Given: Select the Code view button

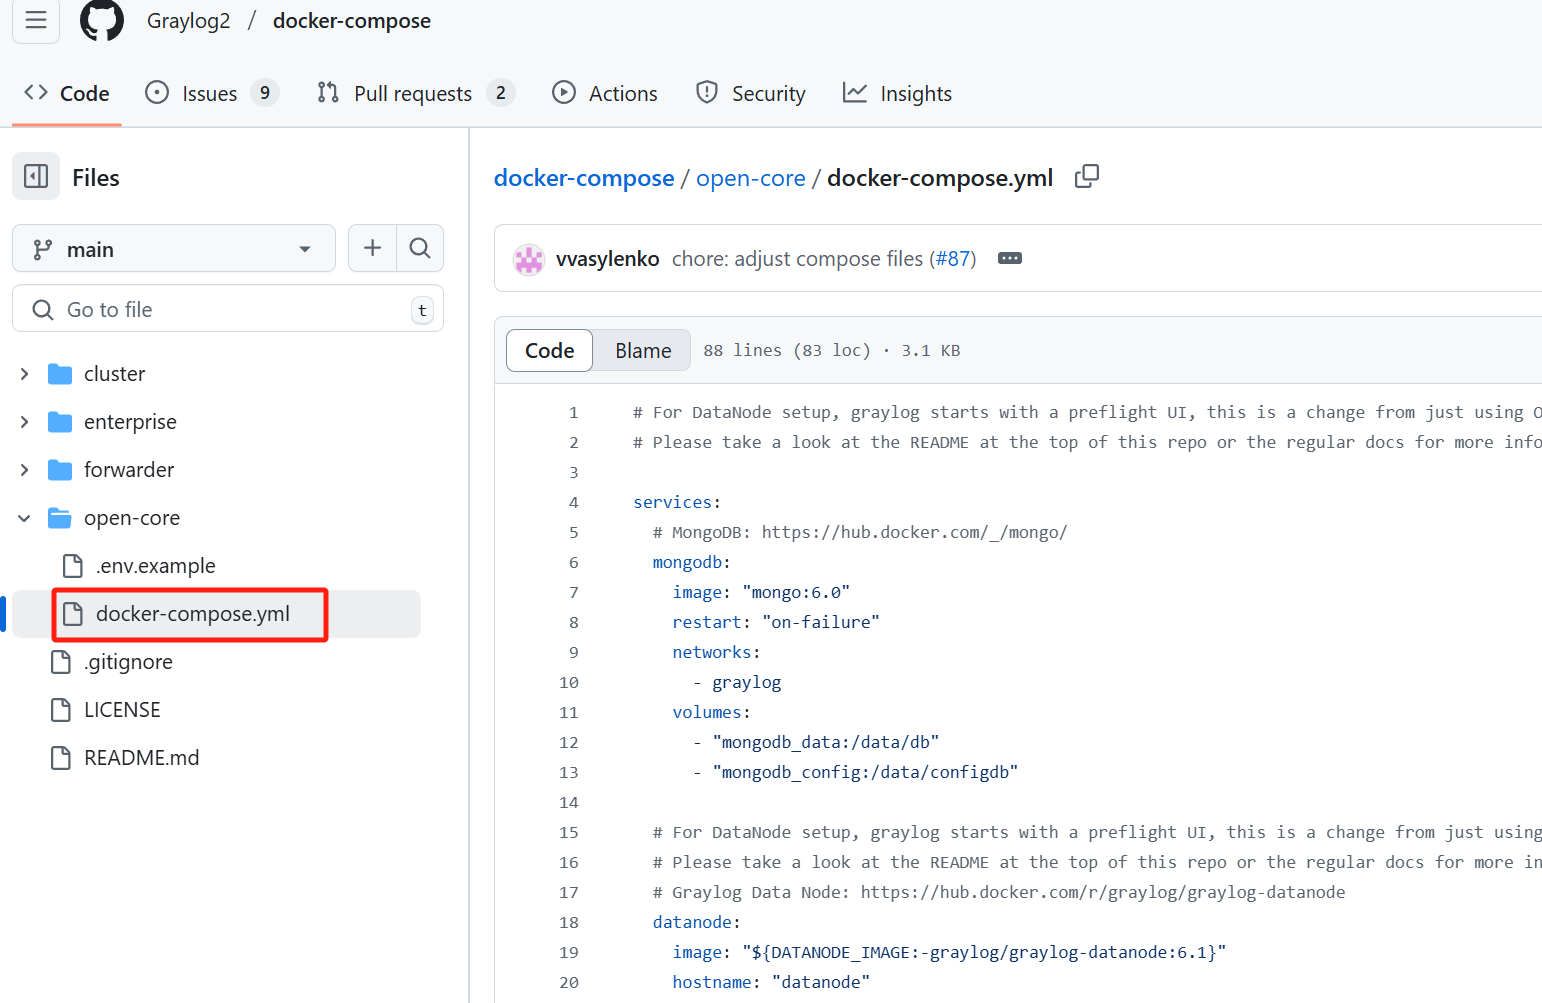Looking at the screenshot, I should tap(550, 350).
